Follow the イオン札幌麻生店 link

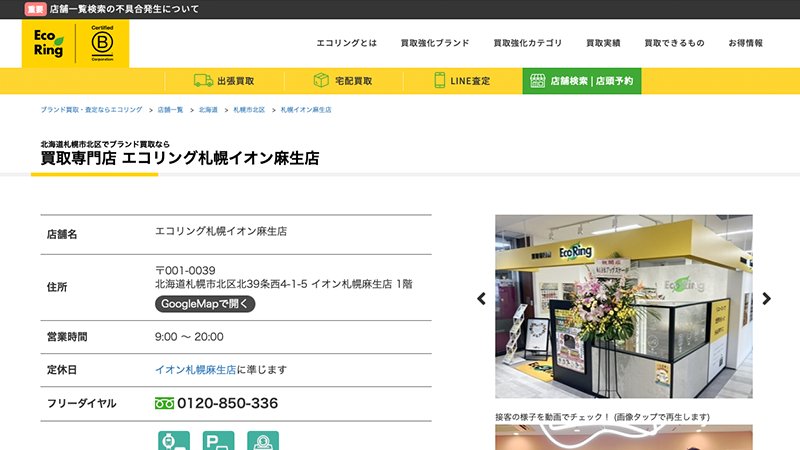(x=195, y=370)
